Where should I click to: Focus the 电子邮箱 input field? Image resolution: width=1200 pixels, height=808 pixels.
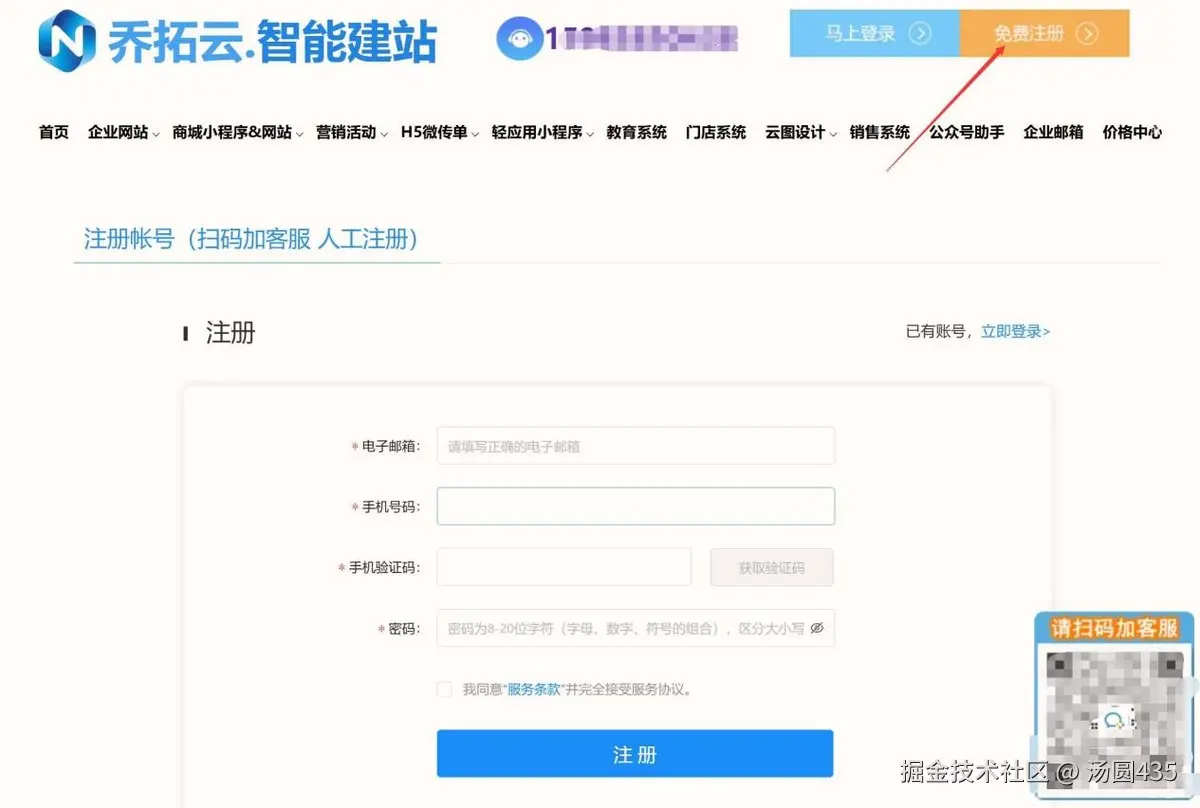pos(635,446)
